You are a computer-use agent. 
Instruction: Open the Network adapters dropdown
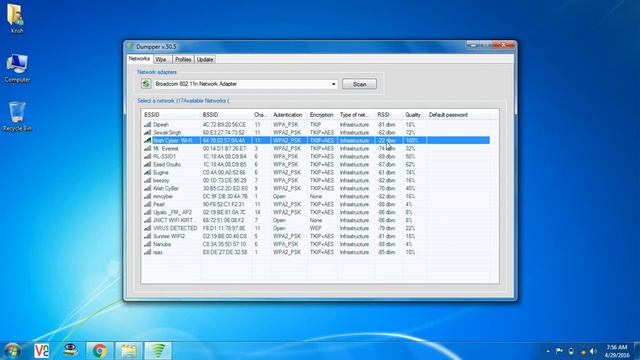click(x=333, y=84)
